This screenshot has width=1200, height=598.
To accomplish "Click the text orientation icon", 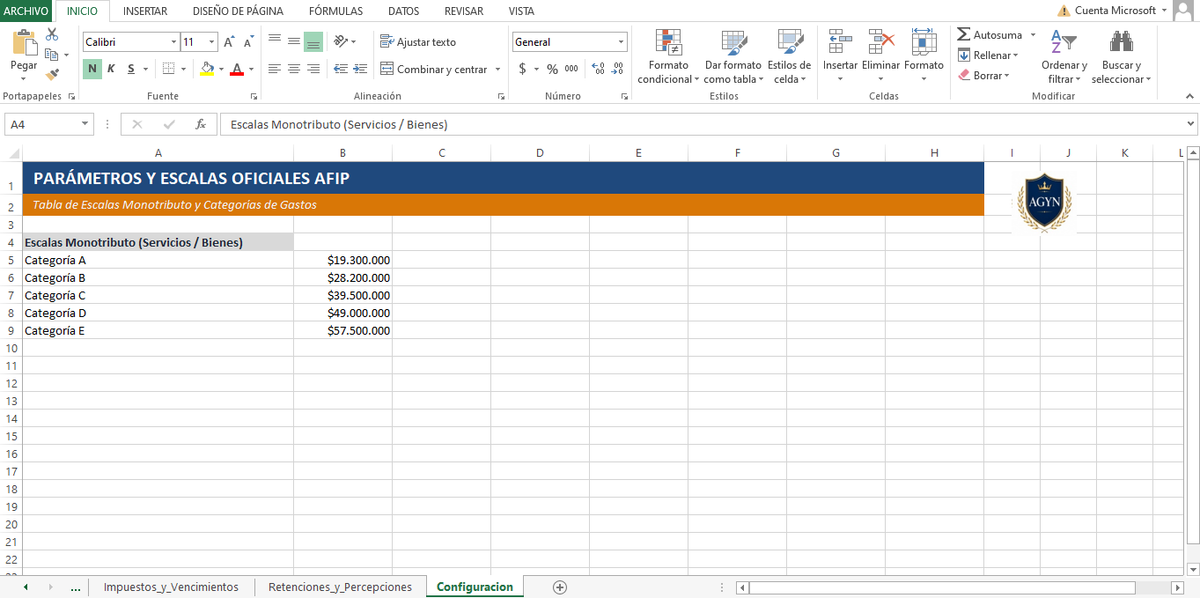I will pyautogui.click(x=341, y=42).
